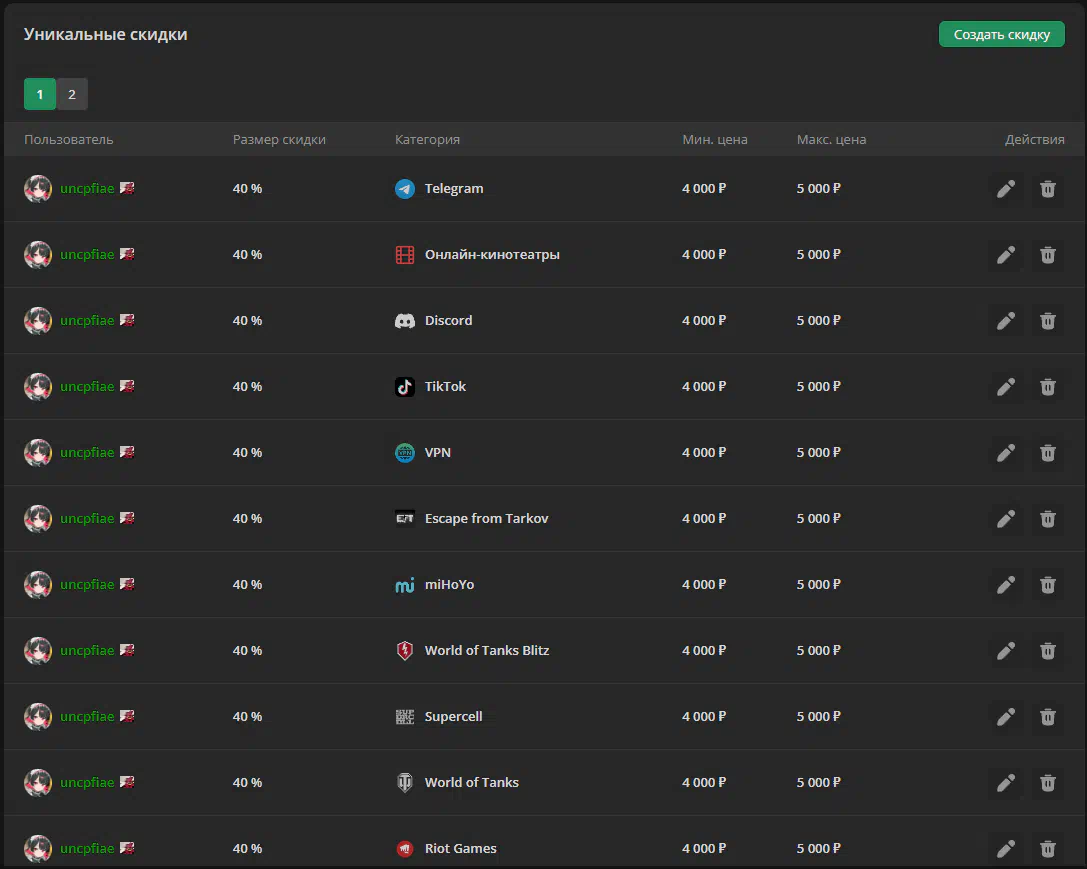1087x869 pixels.
Task: Click 5 000 ₽ max price in Supercell row
Action: 819,717
